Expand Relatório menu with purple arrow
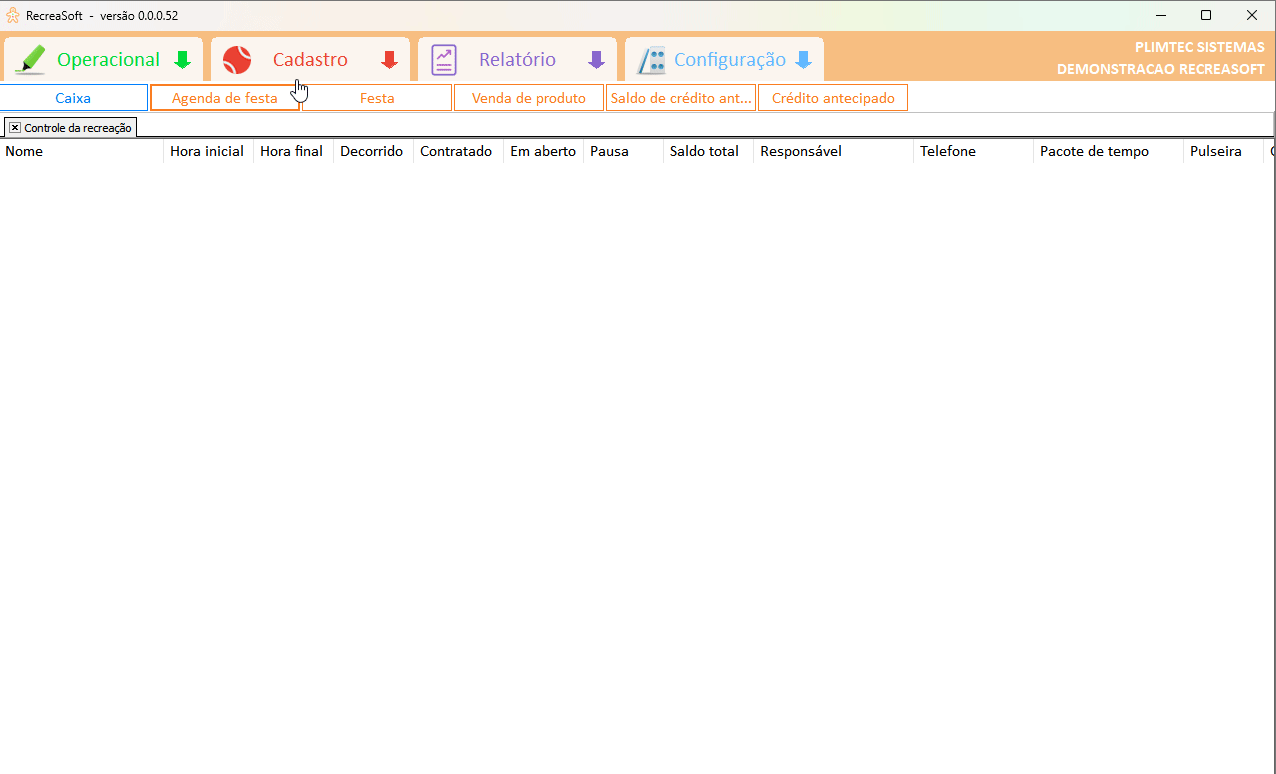 pyautogui.click(x=596, y=60)
